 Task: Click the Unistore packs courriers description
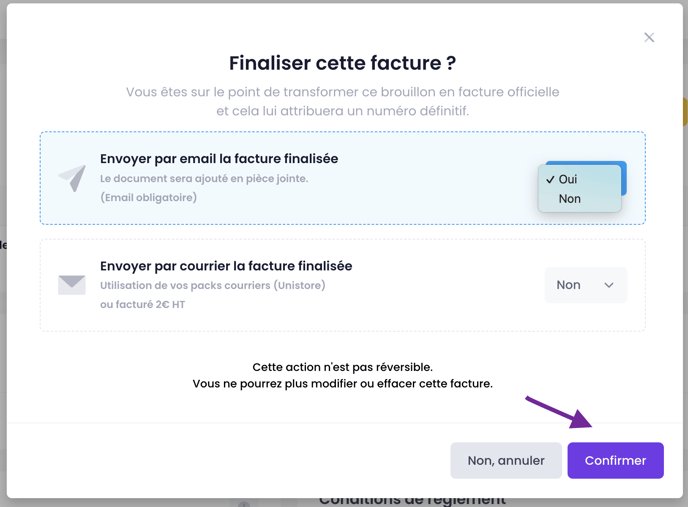click(x=213, y=285)
